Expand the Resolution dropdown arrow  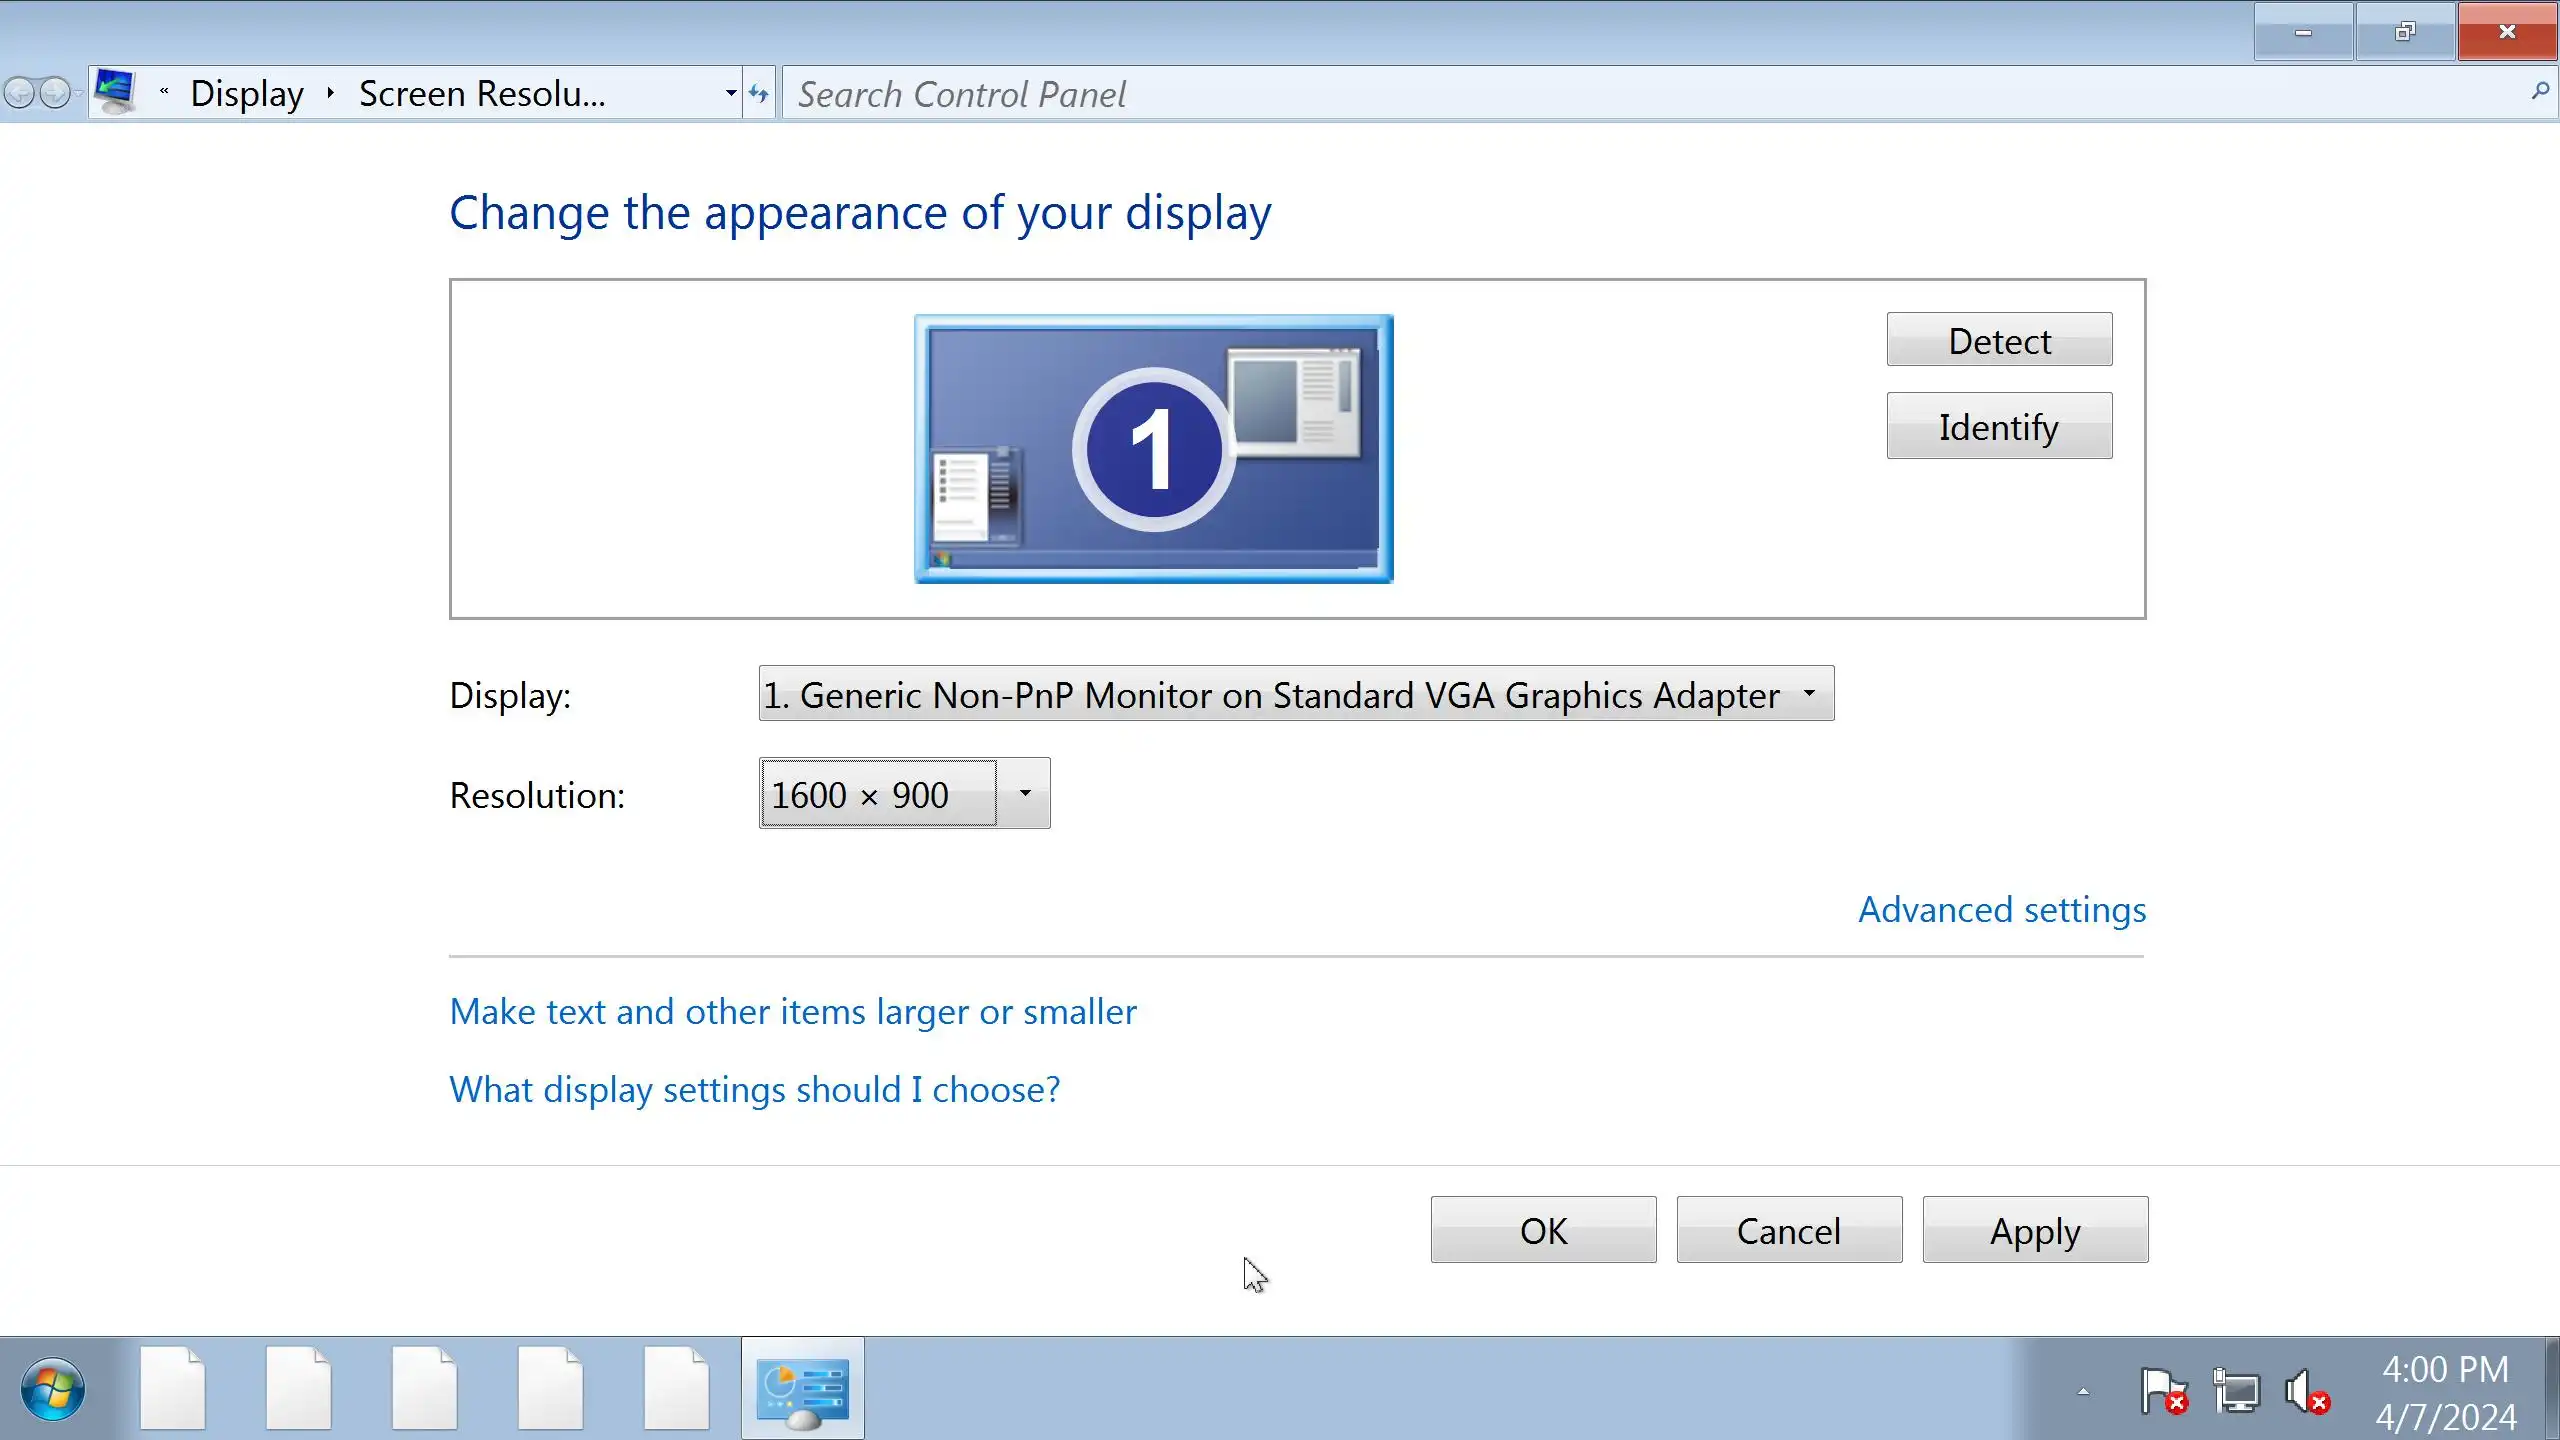[x=1024, y=794]
